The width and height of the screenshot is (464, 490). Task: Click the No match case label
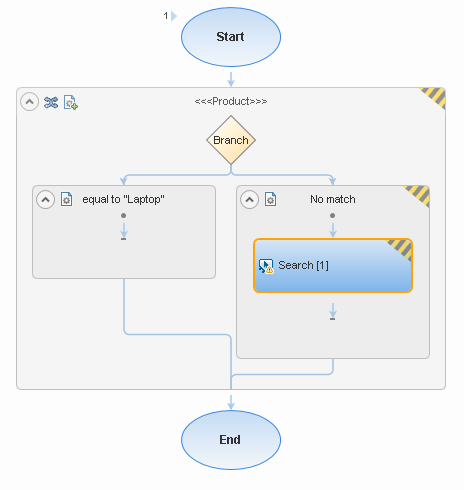[x=333, y=199]
